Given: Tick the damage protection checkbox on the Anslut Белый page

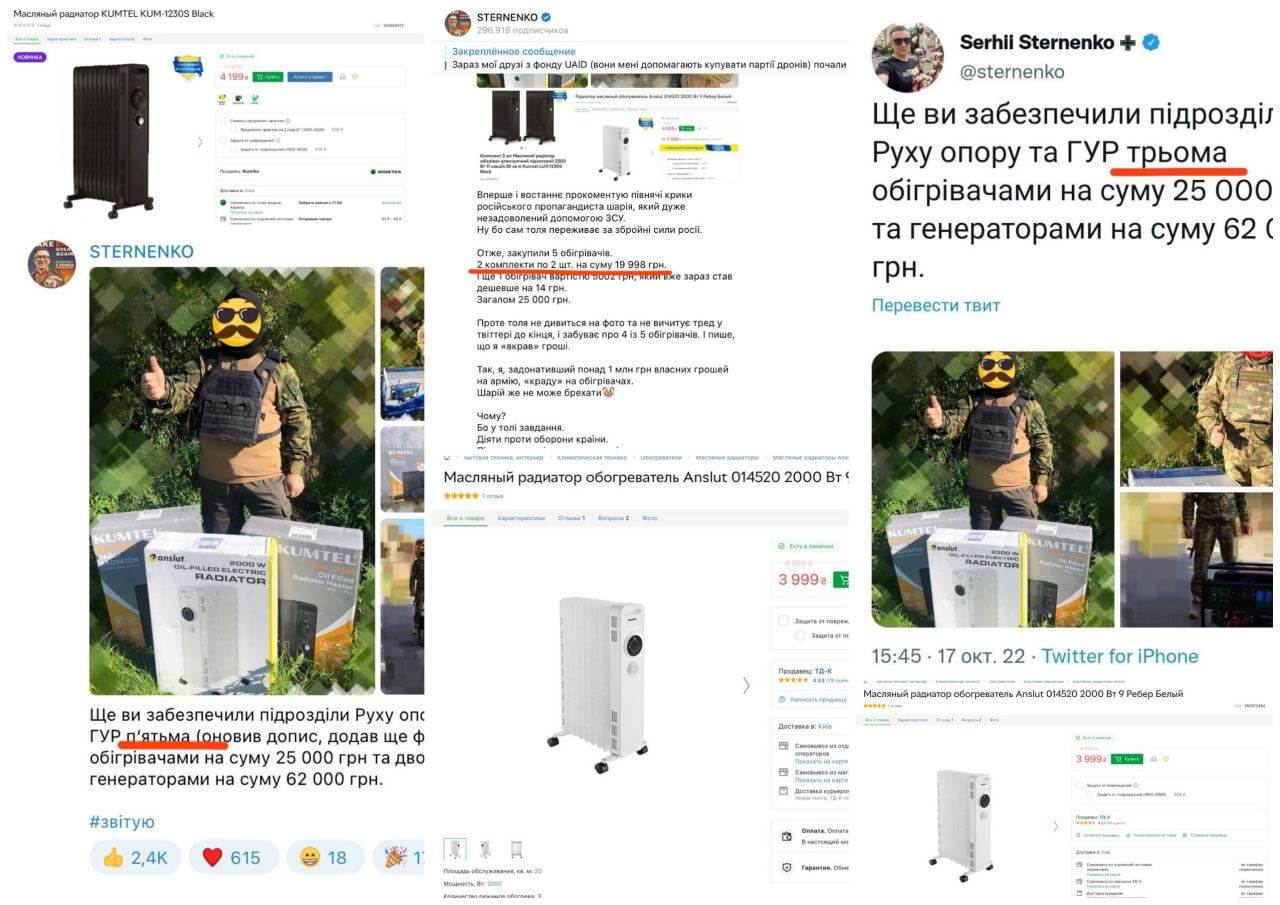Looking at the screenshot, I should point(1079,785).
